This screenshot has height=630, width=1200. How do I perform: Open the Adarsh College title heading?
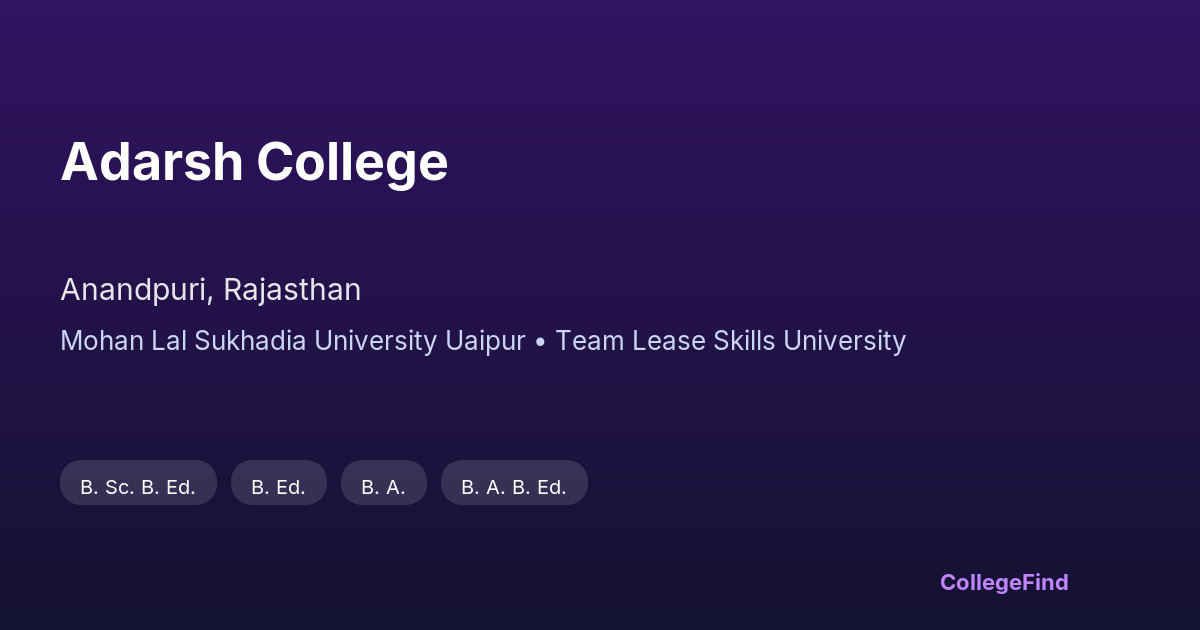tap(254, 162)
